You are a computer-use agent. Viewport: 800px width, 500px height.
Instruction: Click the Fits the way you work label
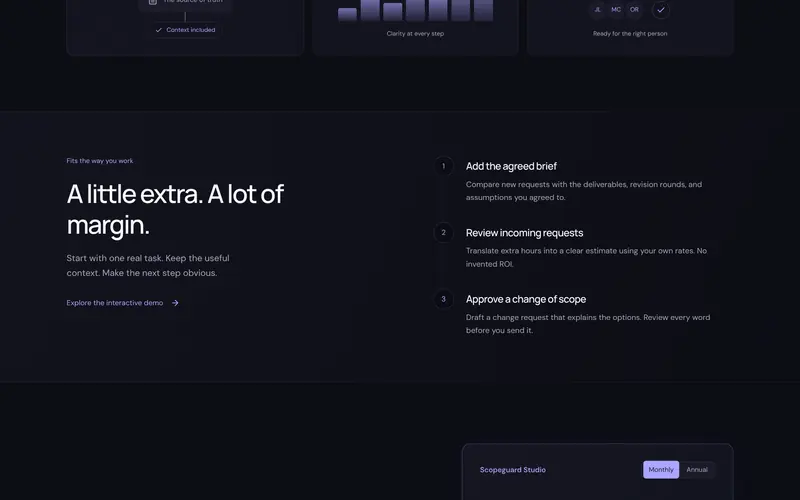coord(99,161)
